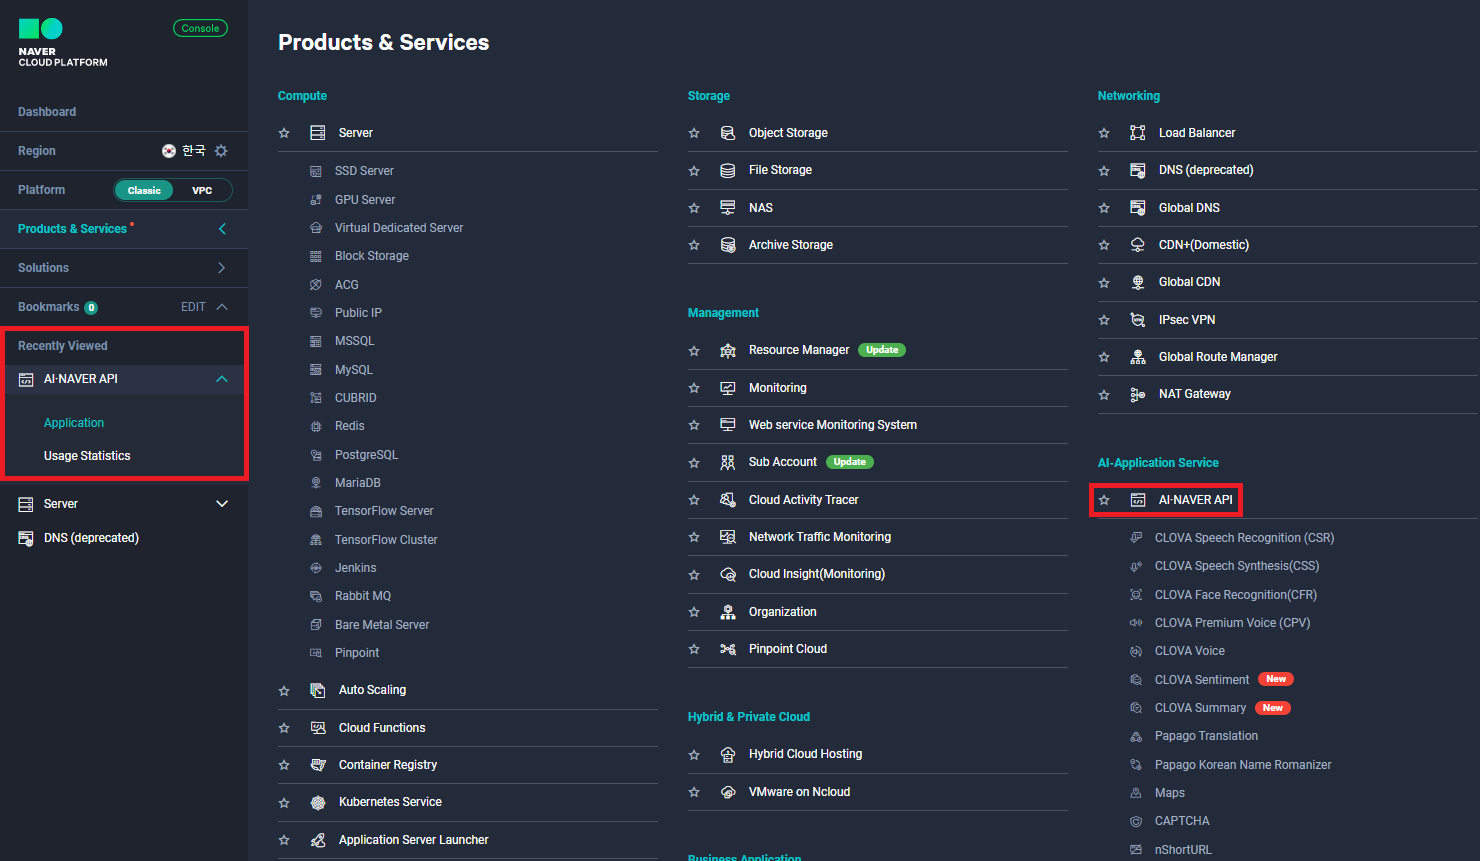
Task: Click the File Storage icon
Action: click(728, 170)
